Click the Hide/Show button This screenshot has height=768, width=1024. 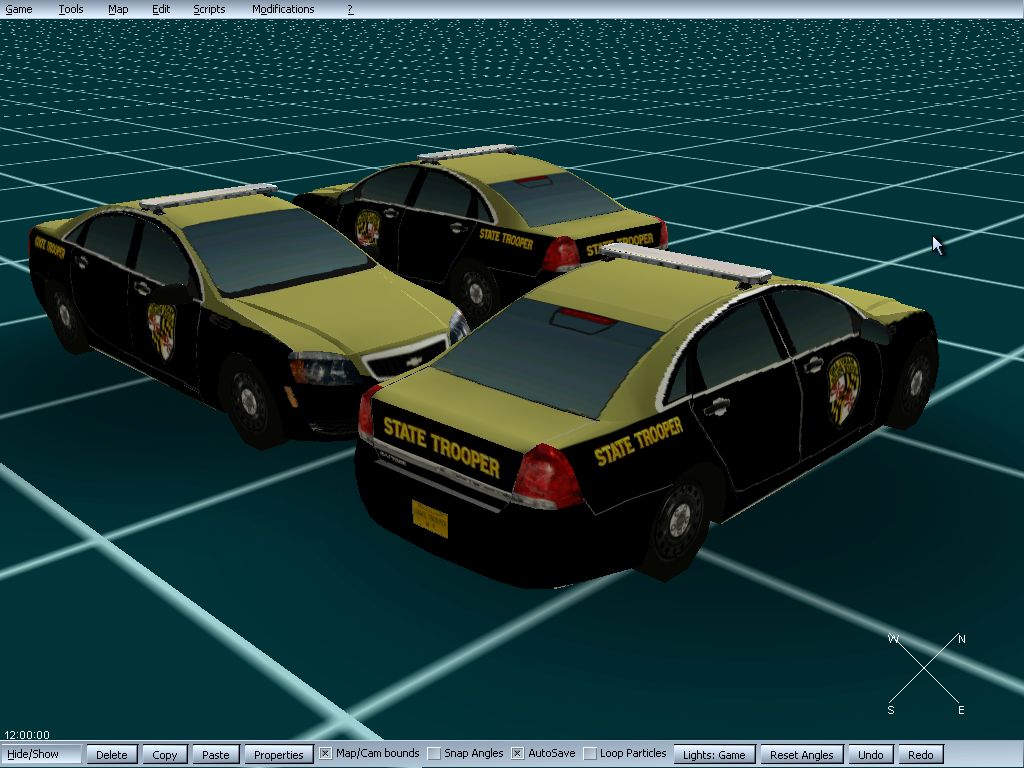(41, 754)
